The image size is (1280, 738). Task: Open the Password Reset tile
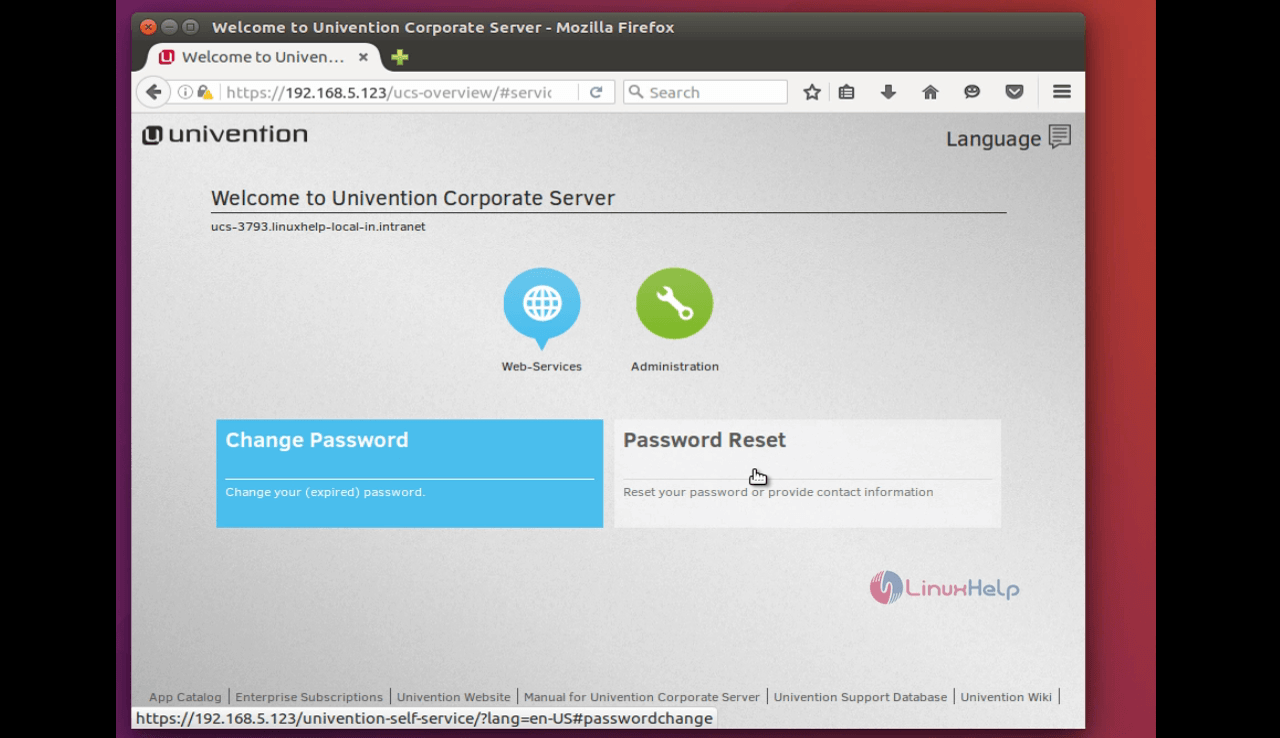pos(808,473)
